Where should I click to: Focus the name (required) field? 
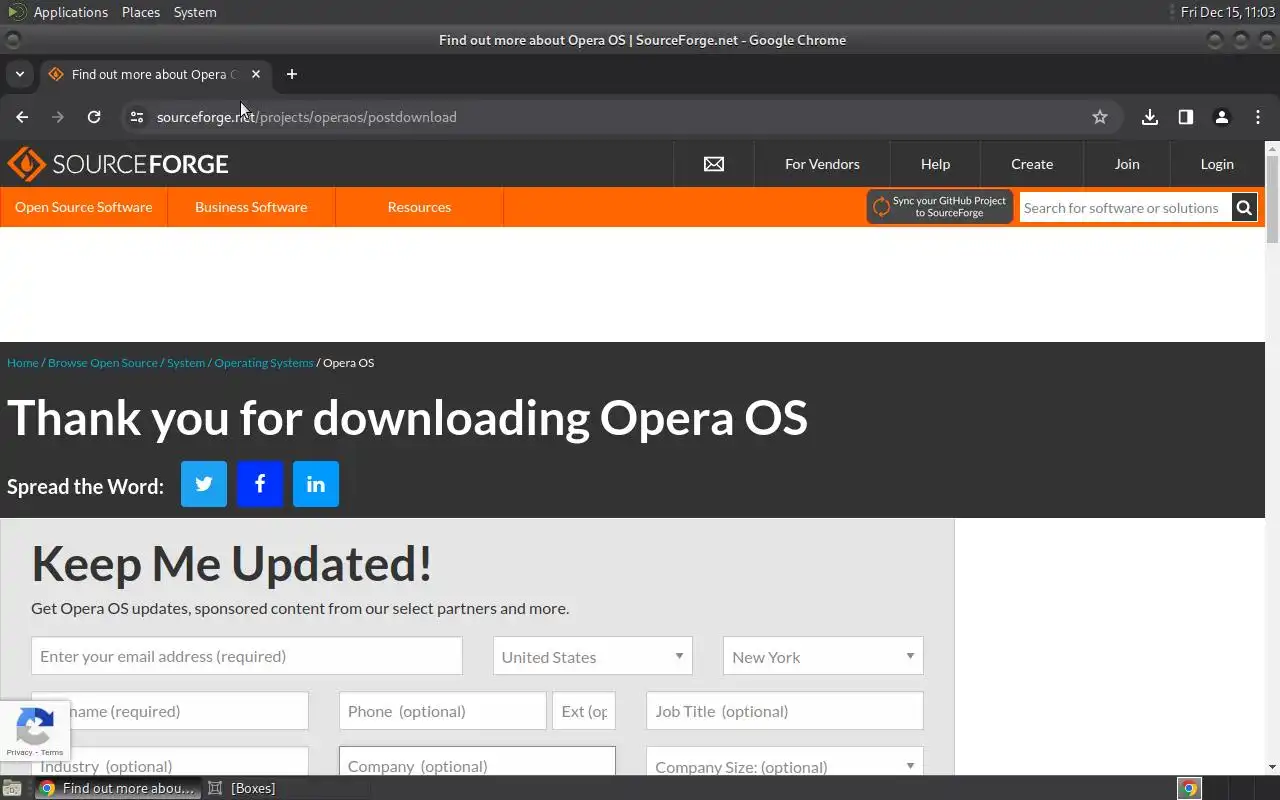click(170, 711)
